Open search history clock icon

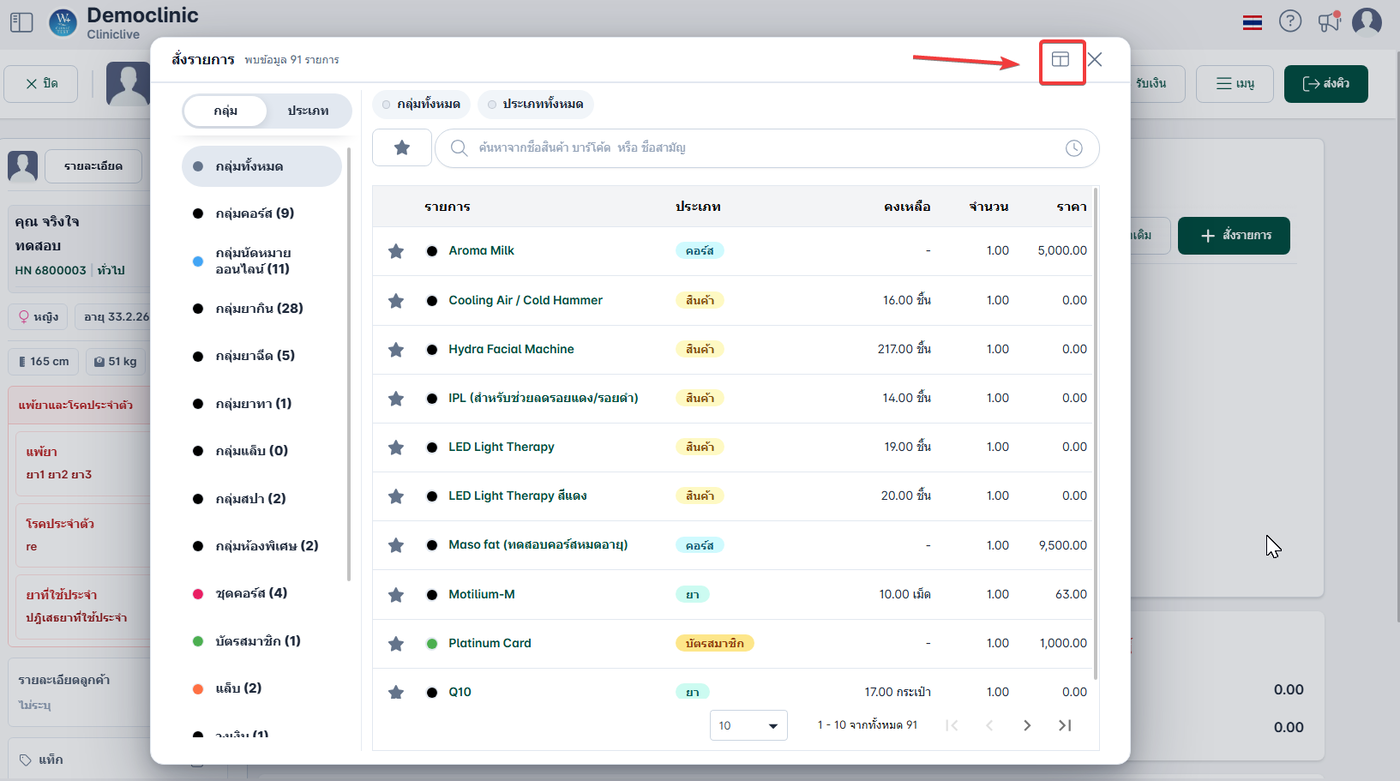tap(1073, 148)
